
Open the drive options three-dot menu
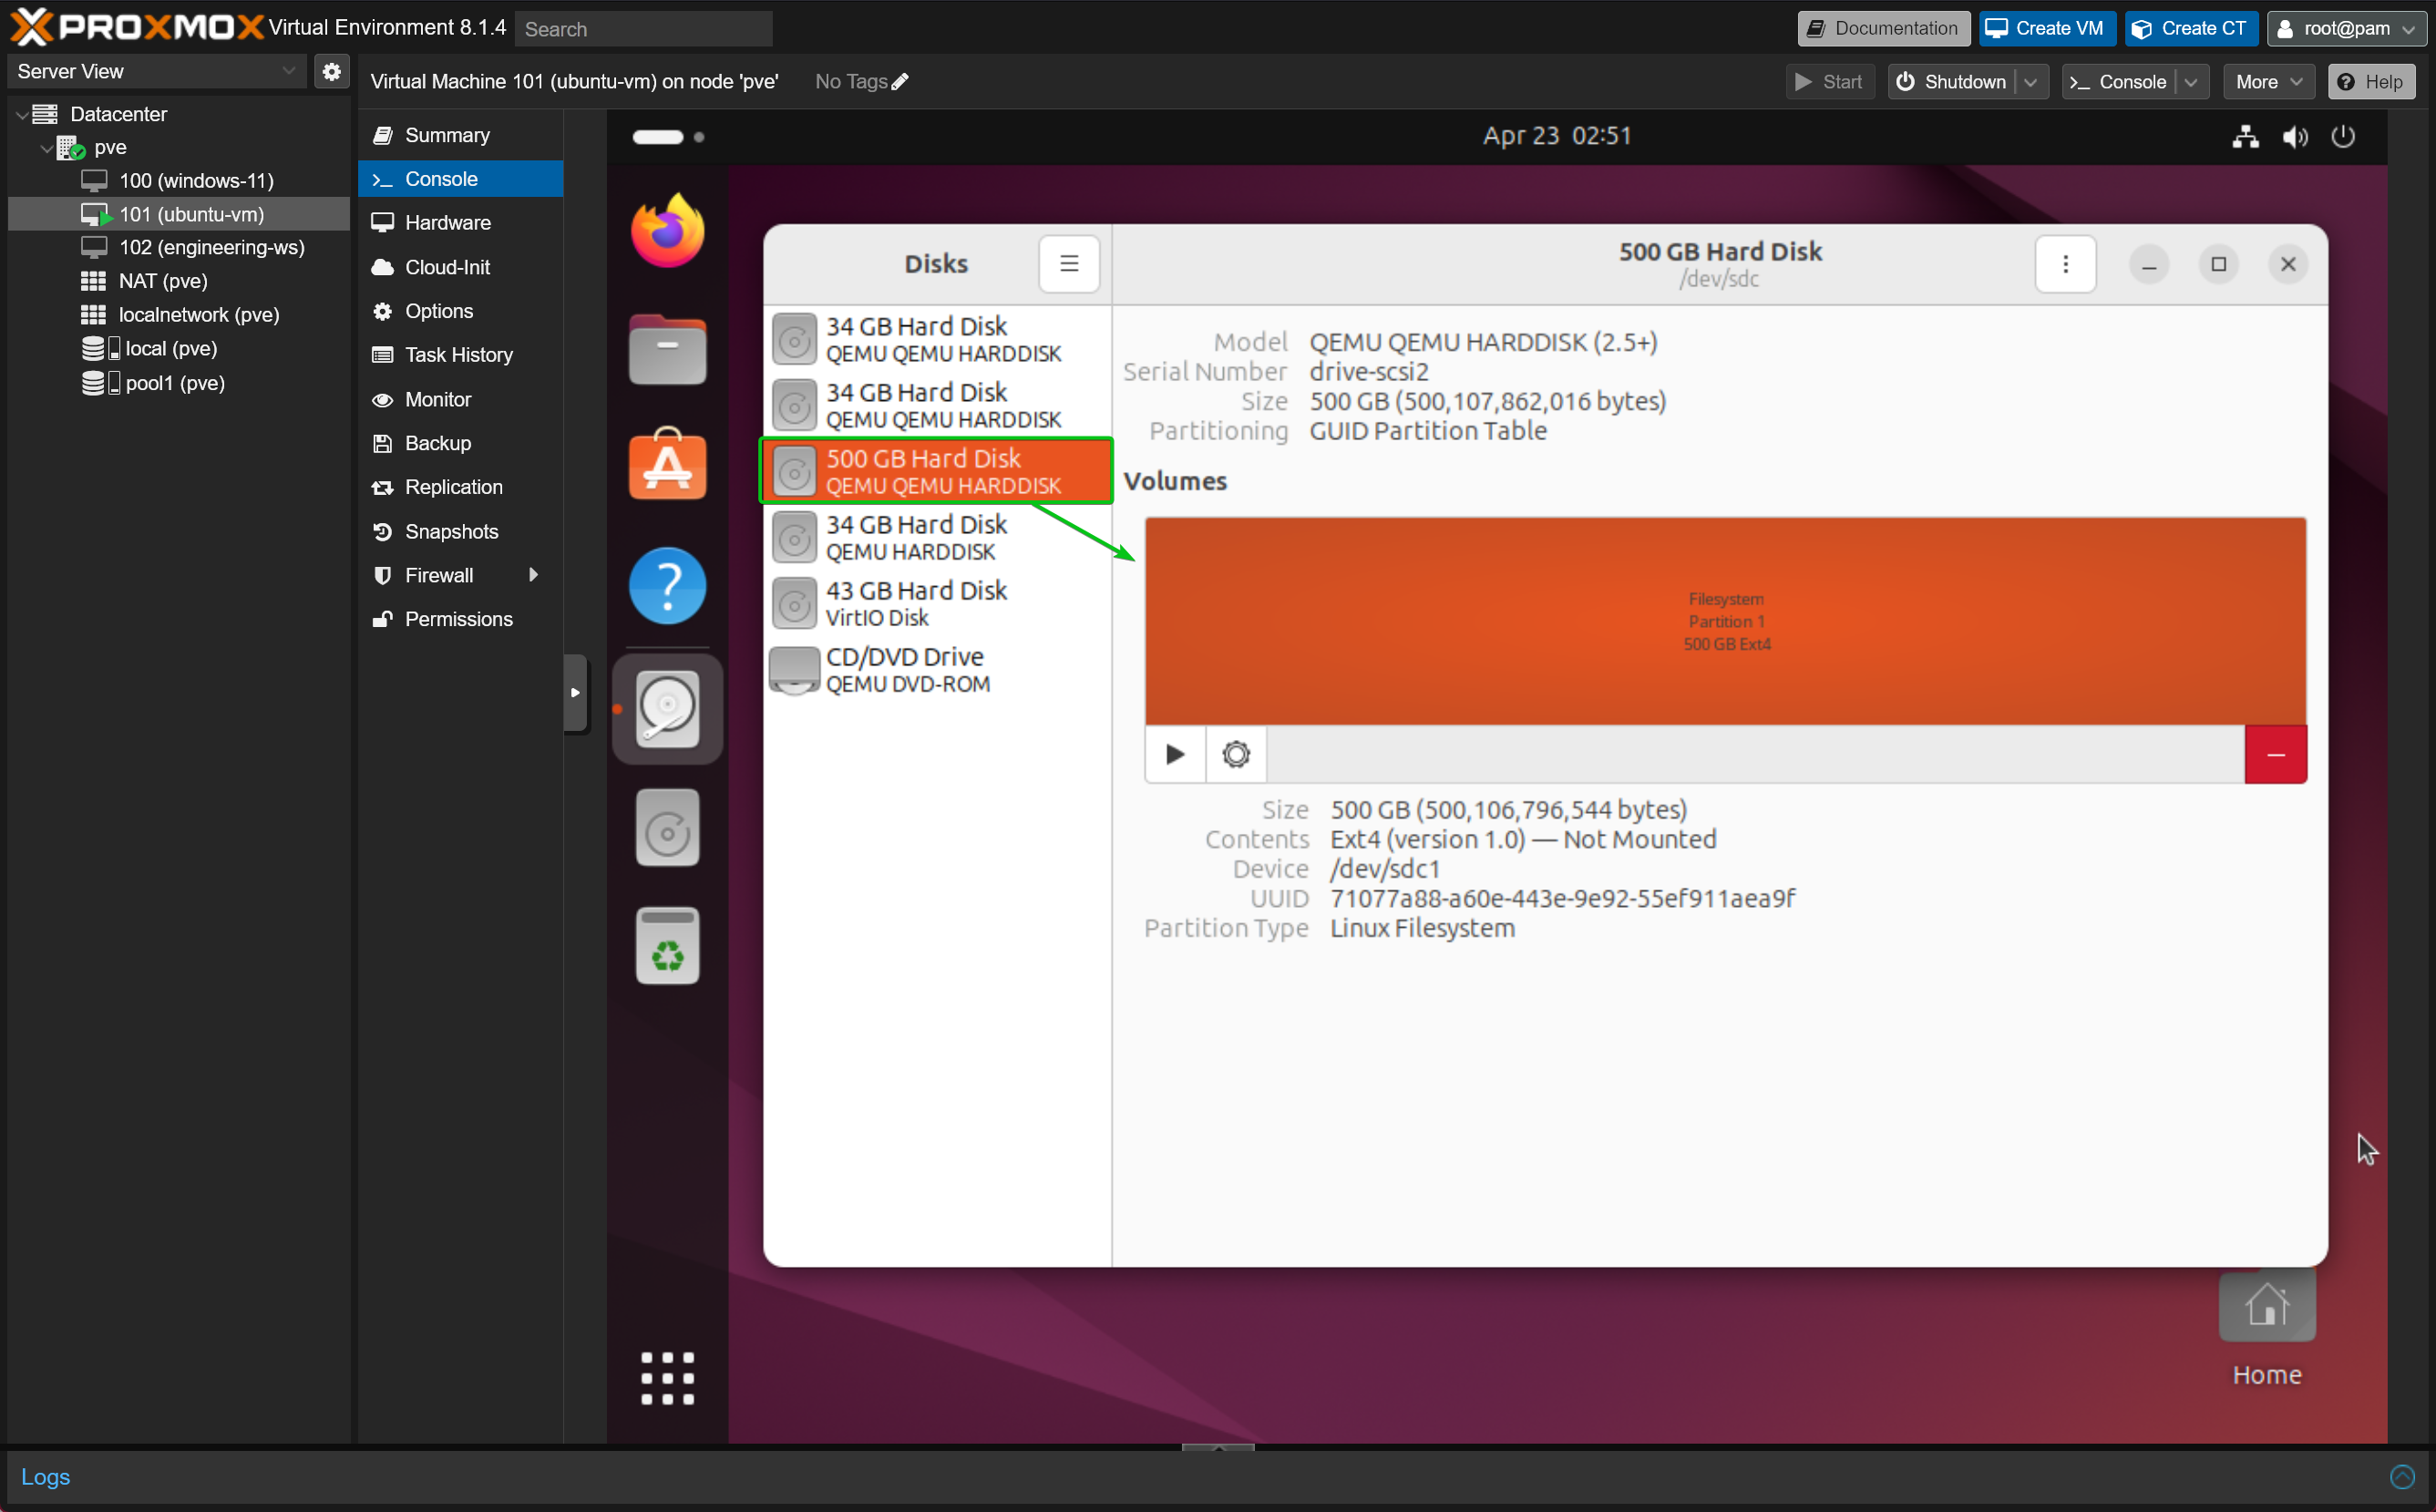coord(2065,264)
